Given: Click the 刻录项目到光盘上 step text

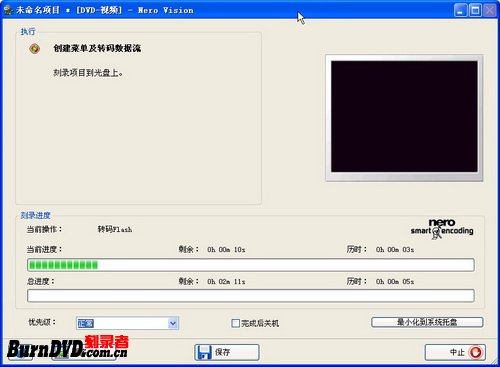Looking at the screenshot, I should tap(88, 73).
